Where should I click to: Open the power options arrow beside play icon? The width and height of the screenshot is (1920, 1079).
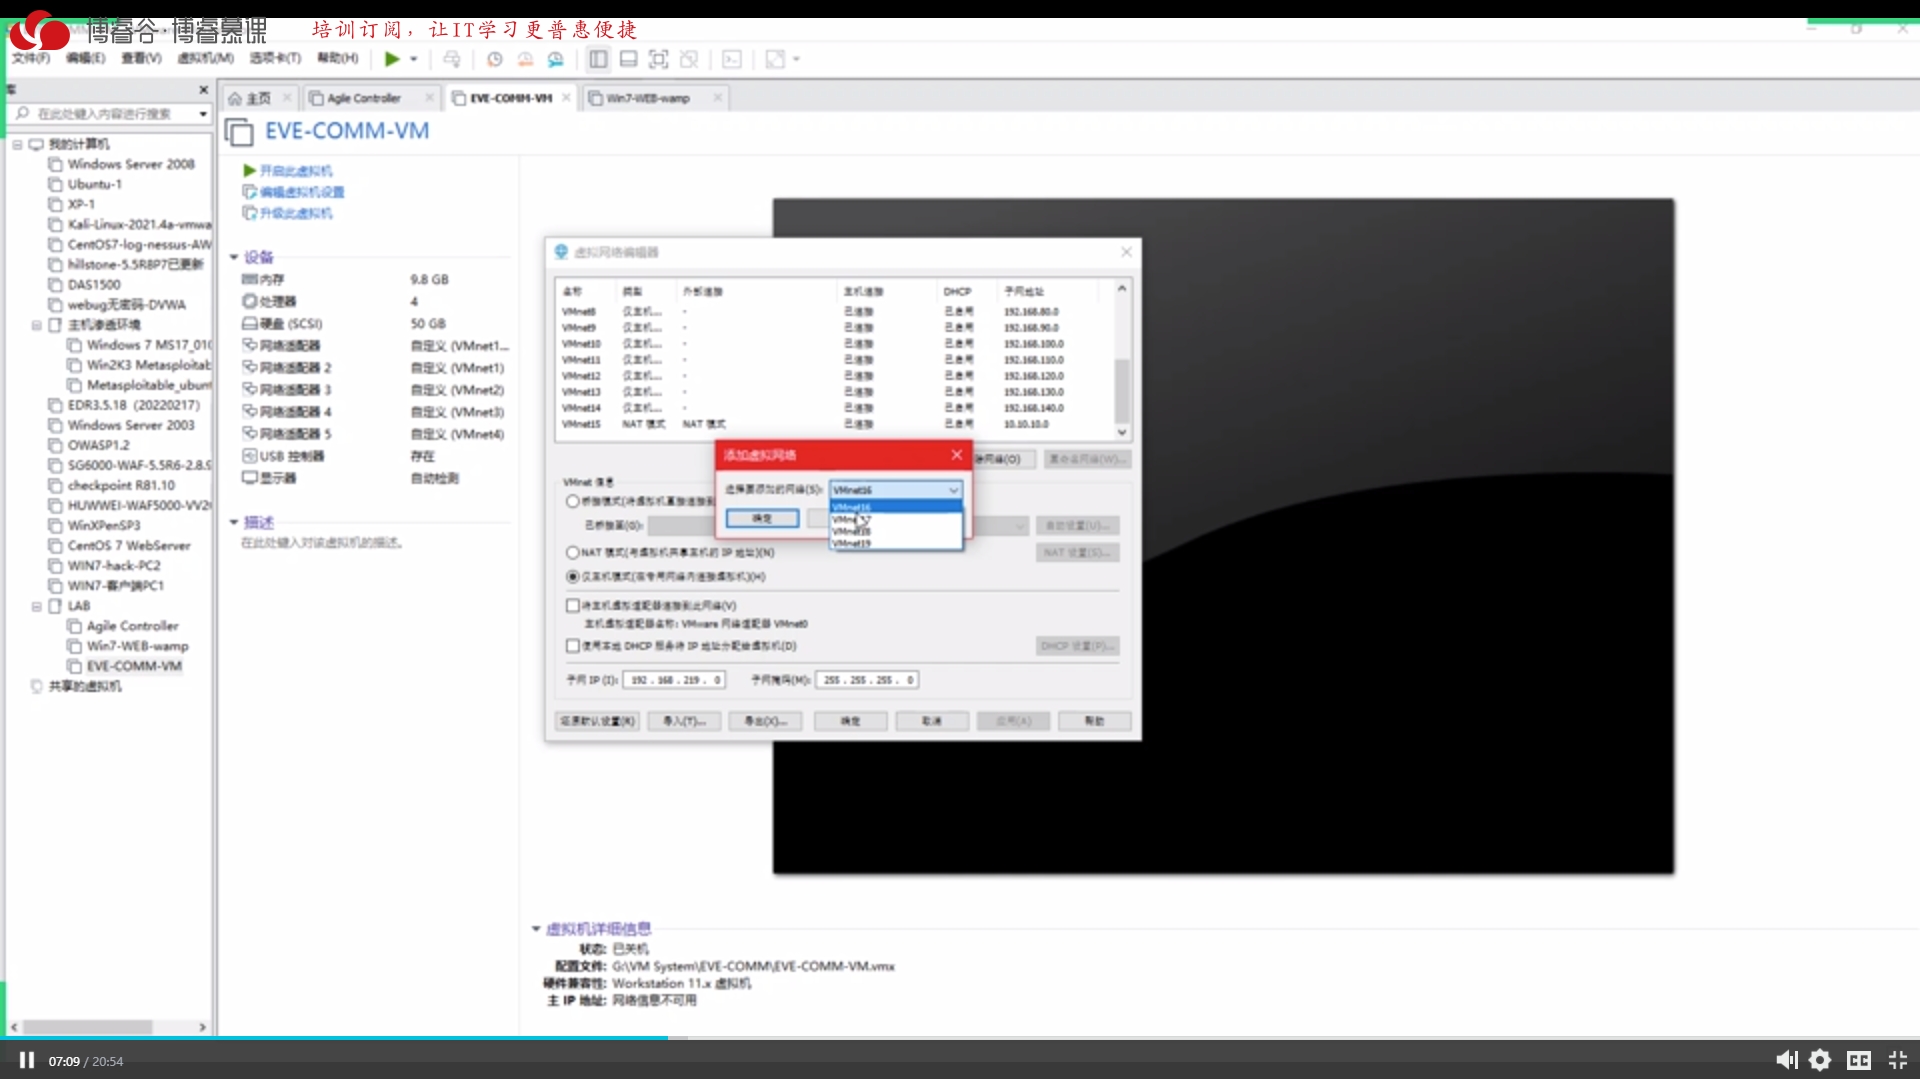pos(414,59)
